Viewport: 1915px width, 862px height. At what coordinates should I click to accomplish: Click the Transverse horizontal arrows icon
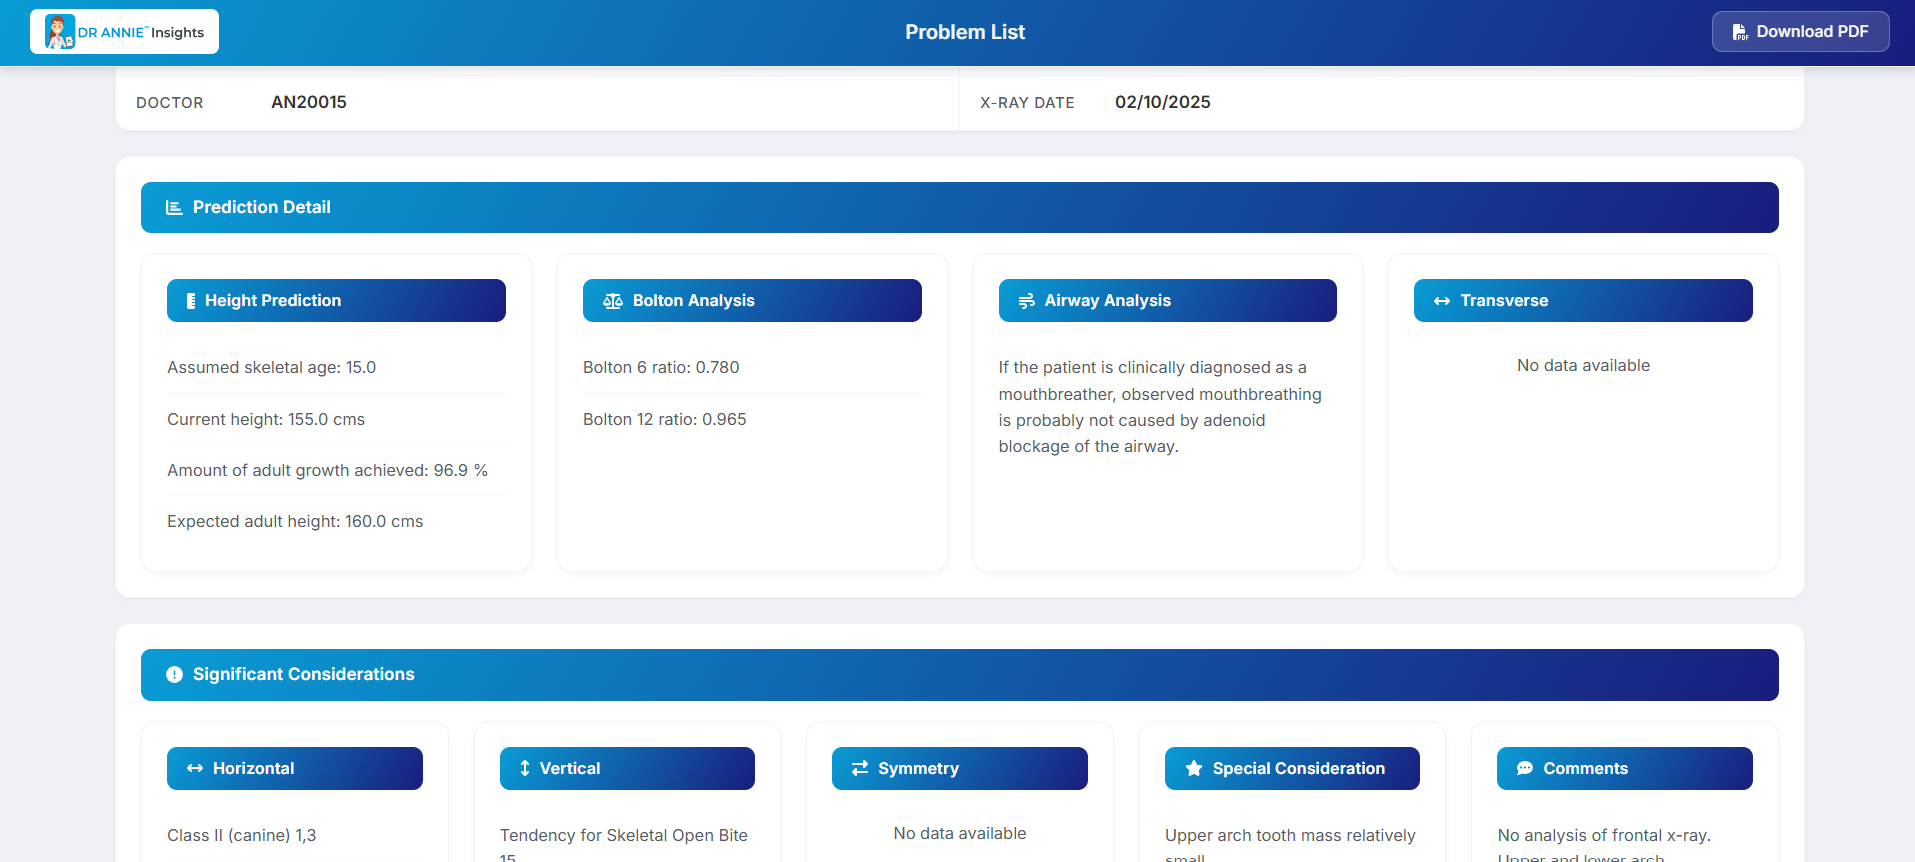tap(1442, 301)
